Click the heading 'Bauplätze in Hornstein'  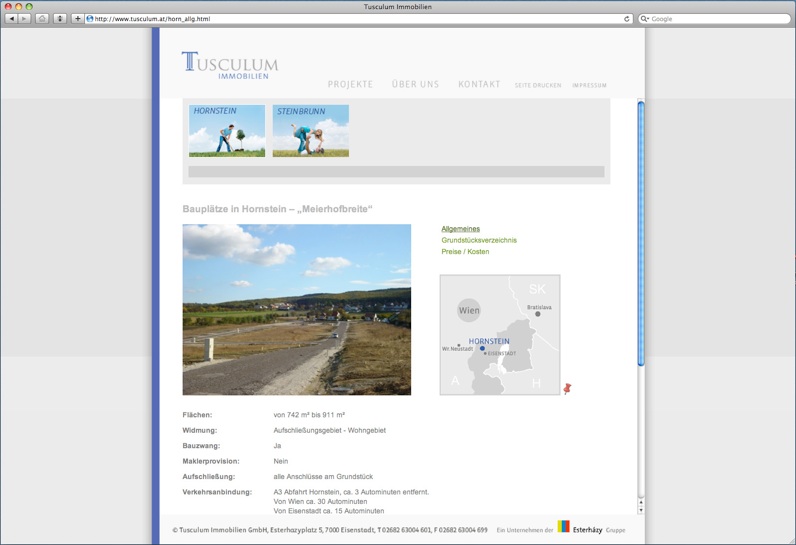point(278,209)
